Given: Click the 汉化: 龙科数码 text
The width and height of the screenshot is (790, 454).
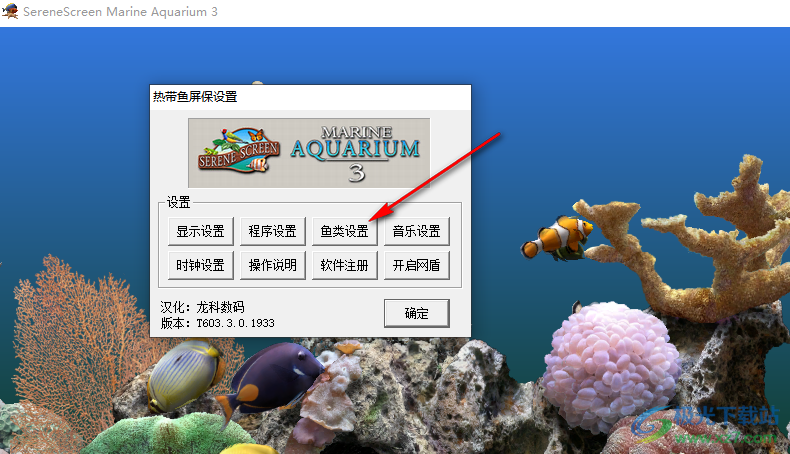Looking at the screenshot, I should click(203, 307).
